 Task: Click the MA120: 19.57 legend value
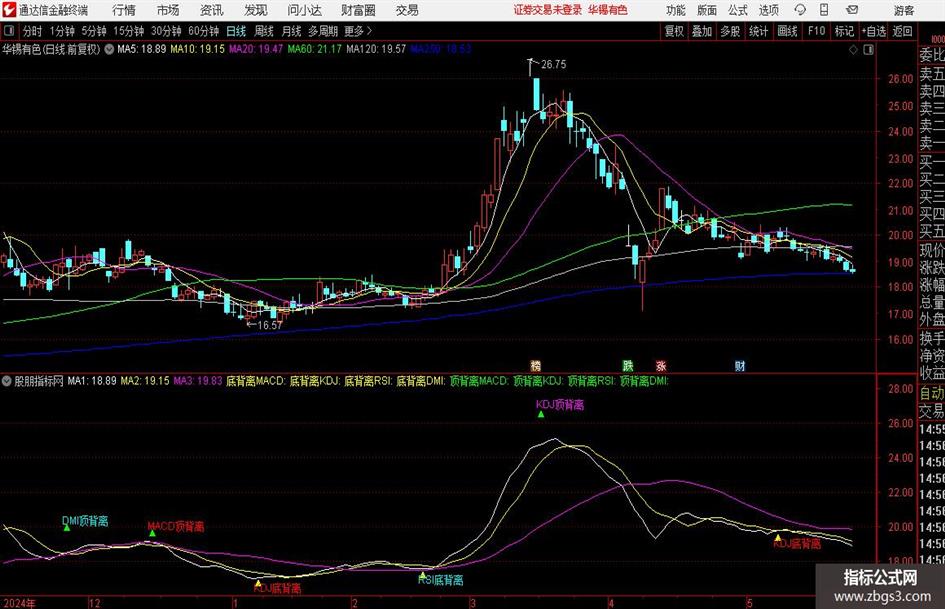click(x=376, y=49)
